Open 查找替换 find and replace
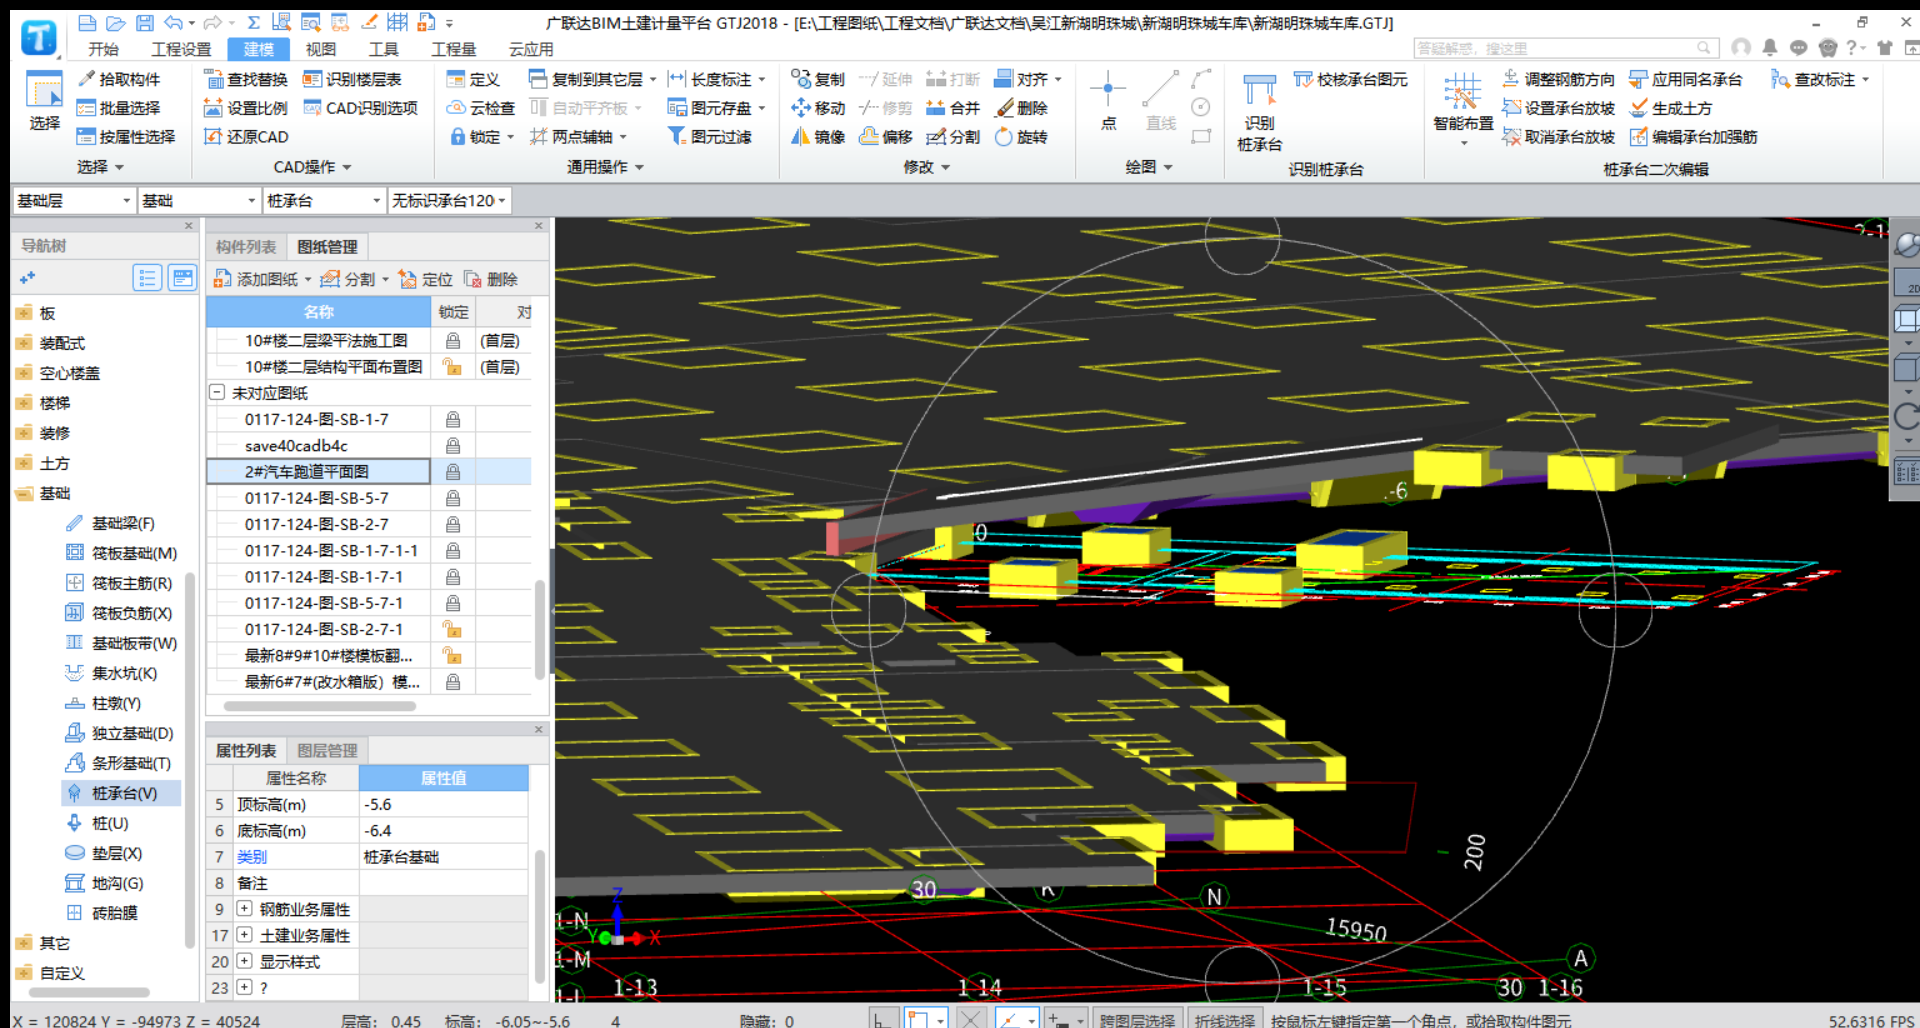Screen dimensions: 1920x1028 click(x=245, y=79)
